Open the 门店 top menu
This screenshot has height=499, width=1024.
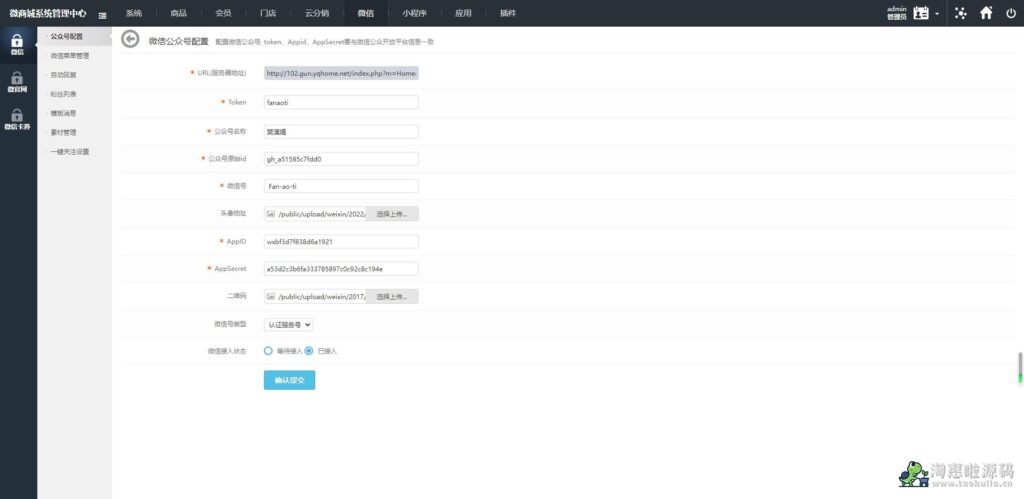click(268, 14)
